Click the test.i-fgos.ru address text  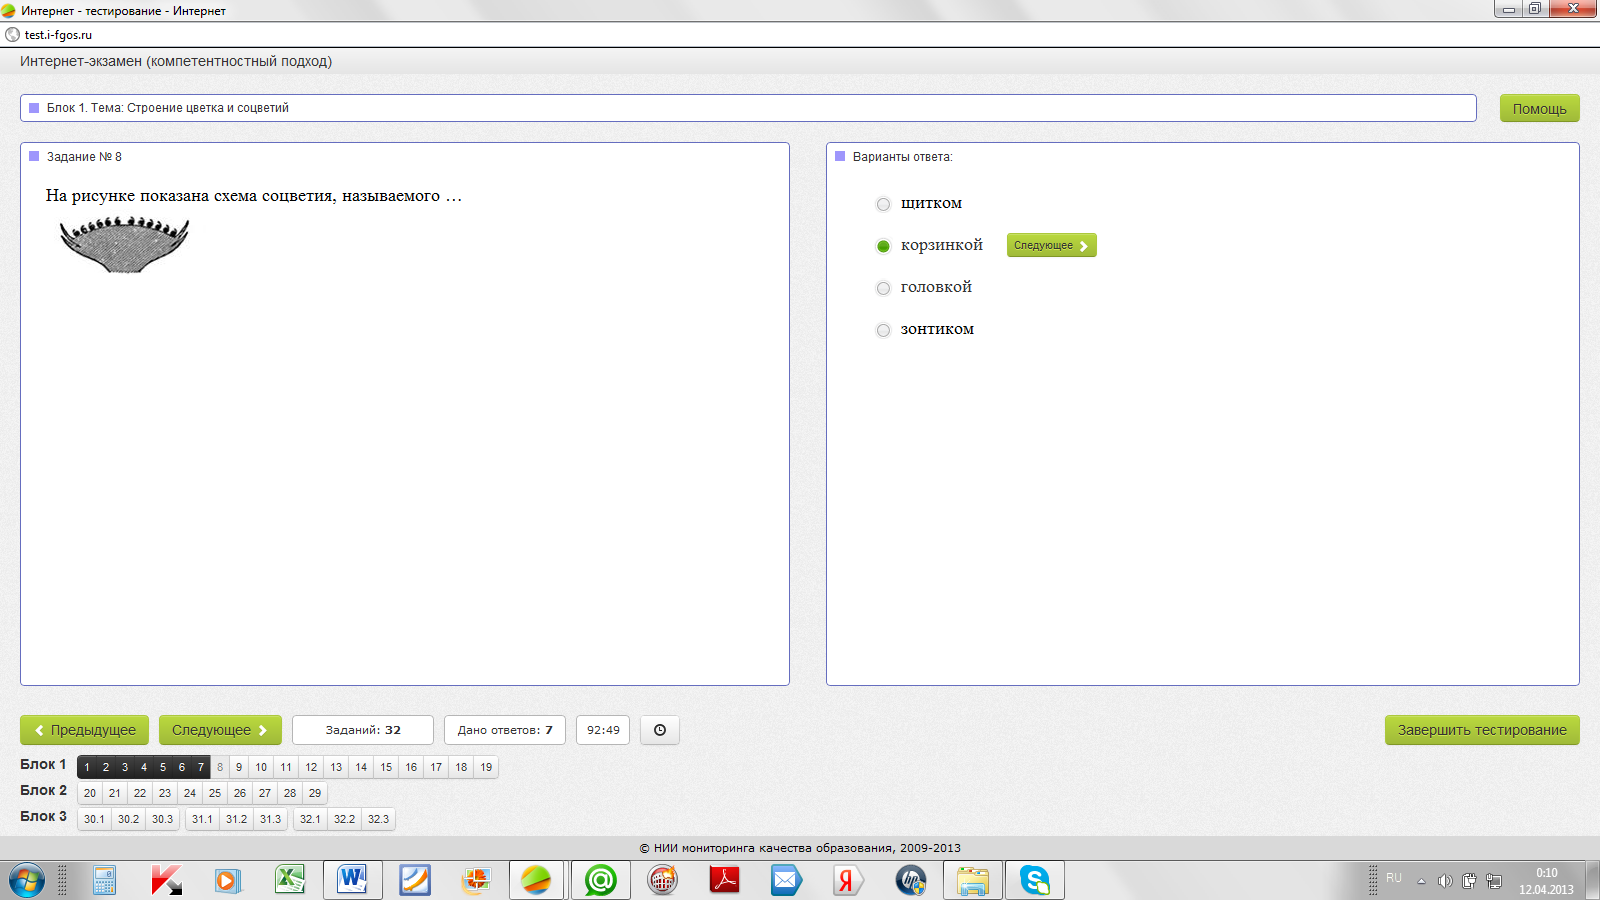pyautogui.click(x=58, y=35)
